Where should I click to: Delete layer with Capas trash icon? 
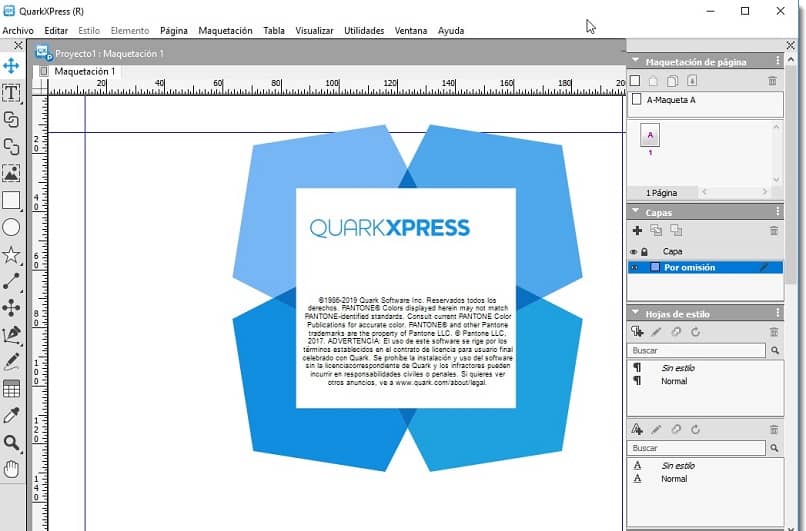[774, 231]
